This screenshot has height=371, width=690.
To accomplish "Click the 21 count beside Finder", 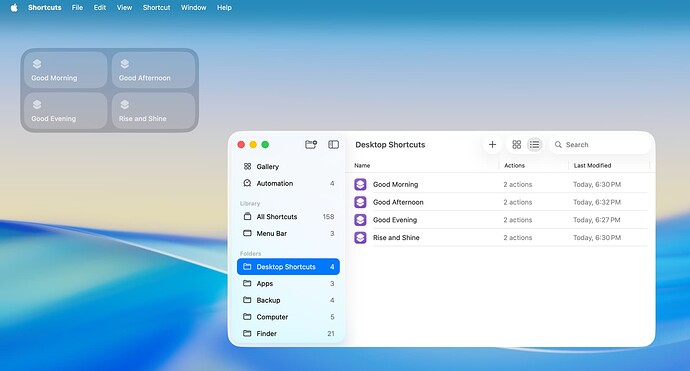I will click(331, 334).
